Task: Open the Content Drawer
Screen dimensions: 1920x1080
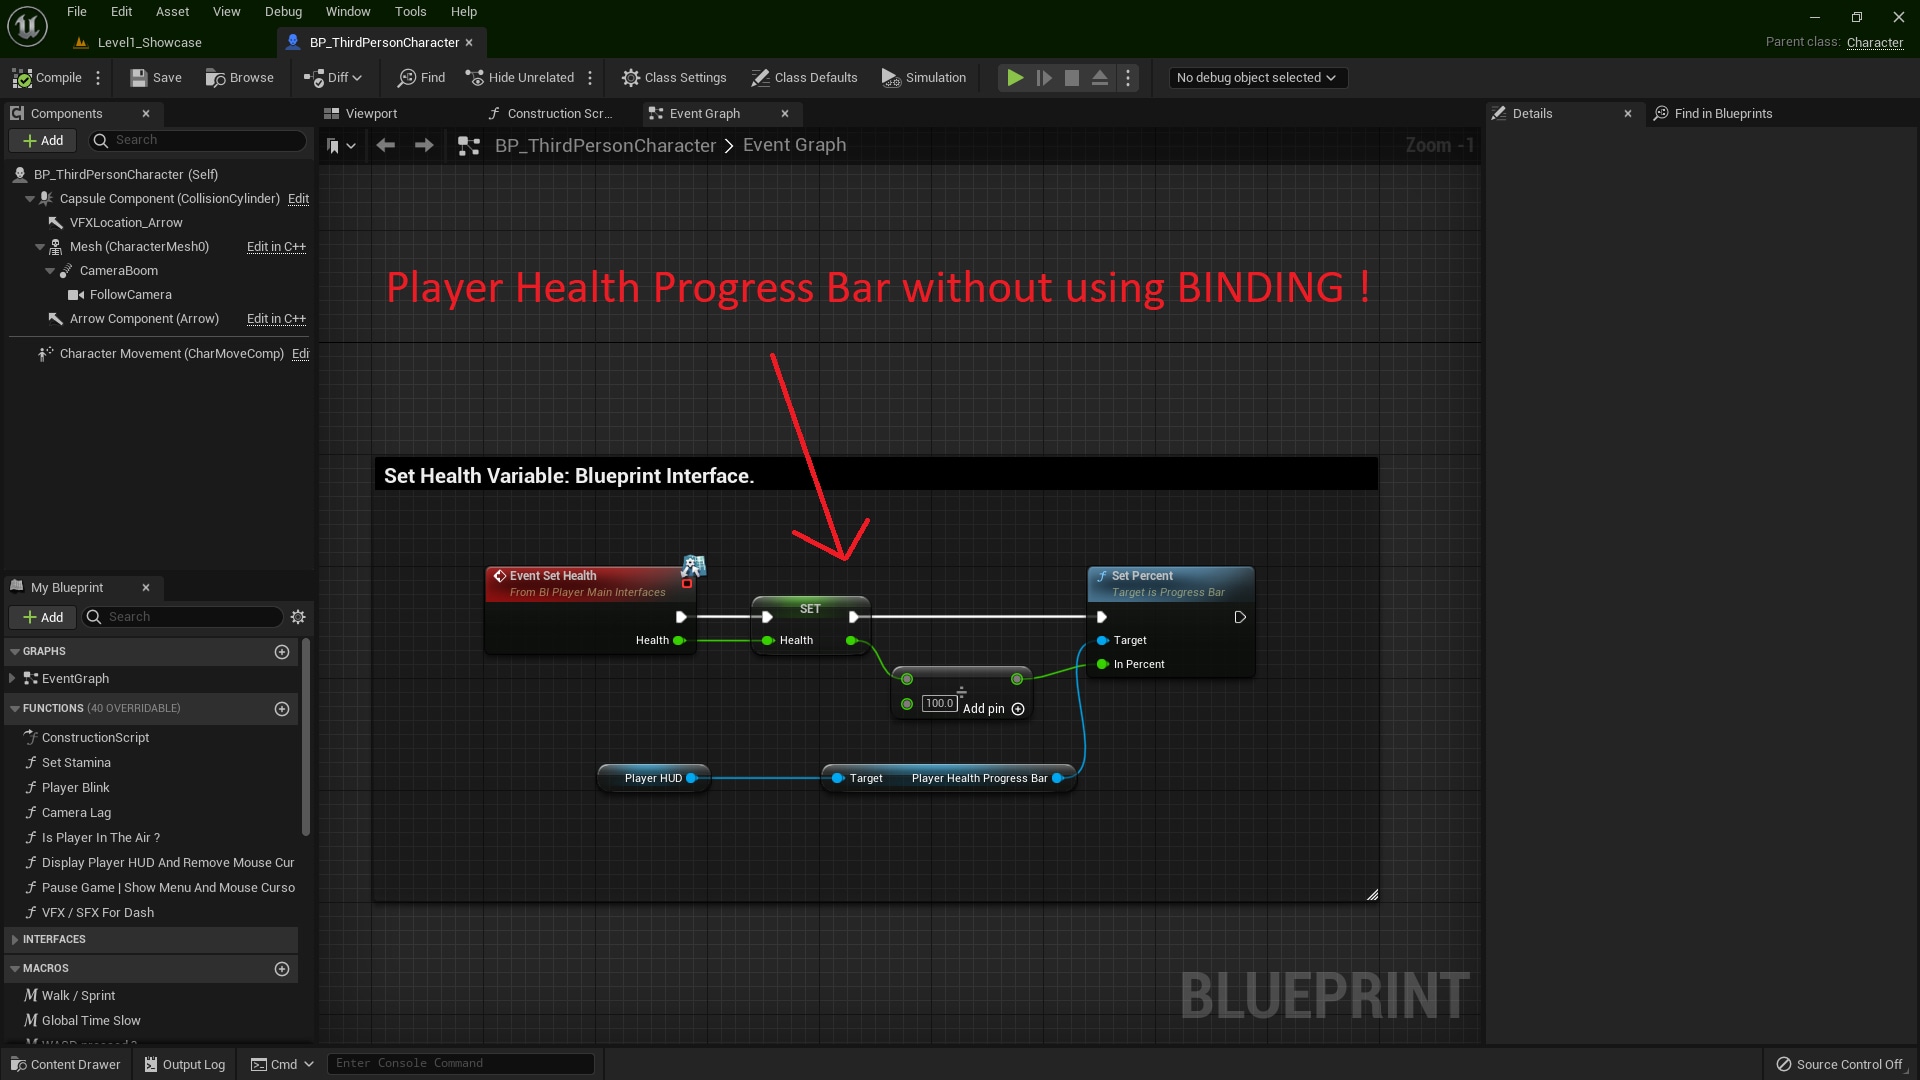Action: tap(65, 1064)
